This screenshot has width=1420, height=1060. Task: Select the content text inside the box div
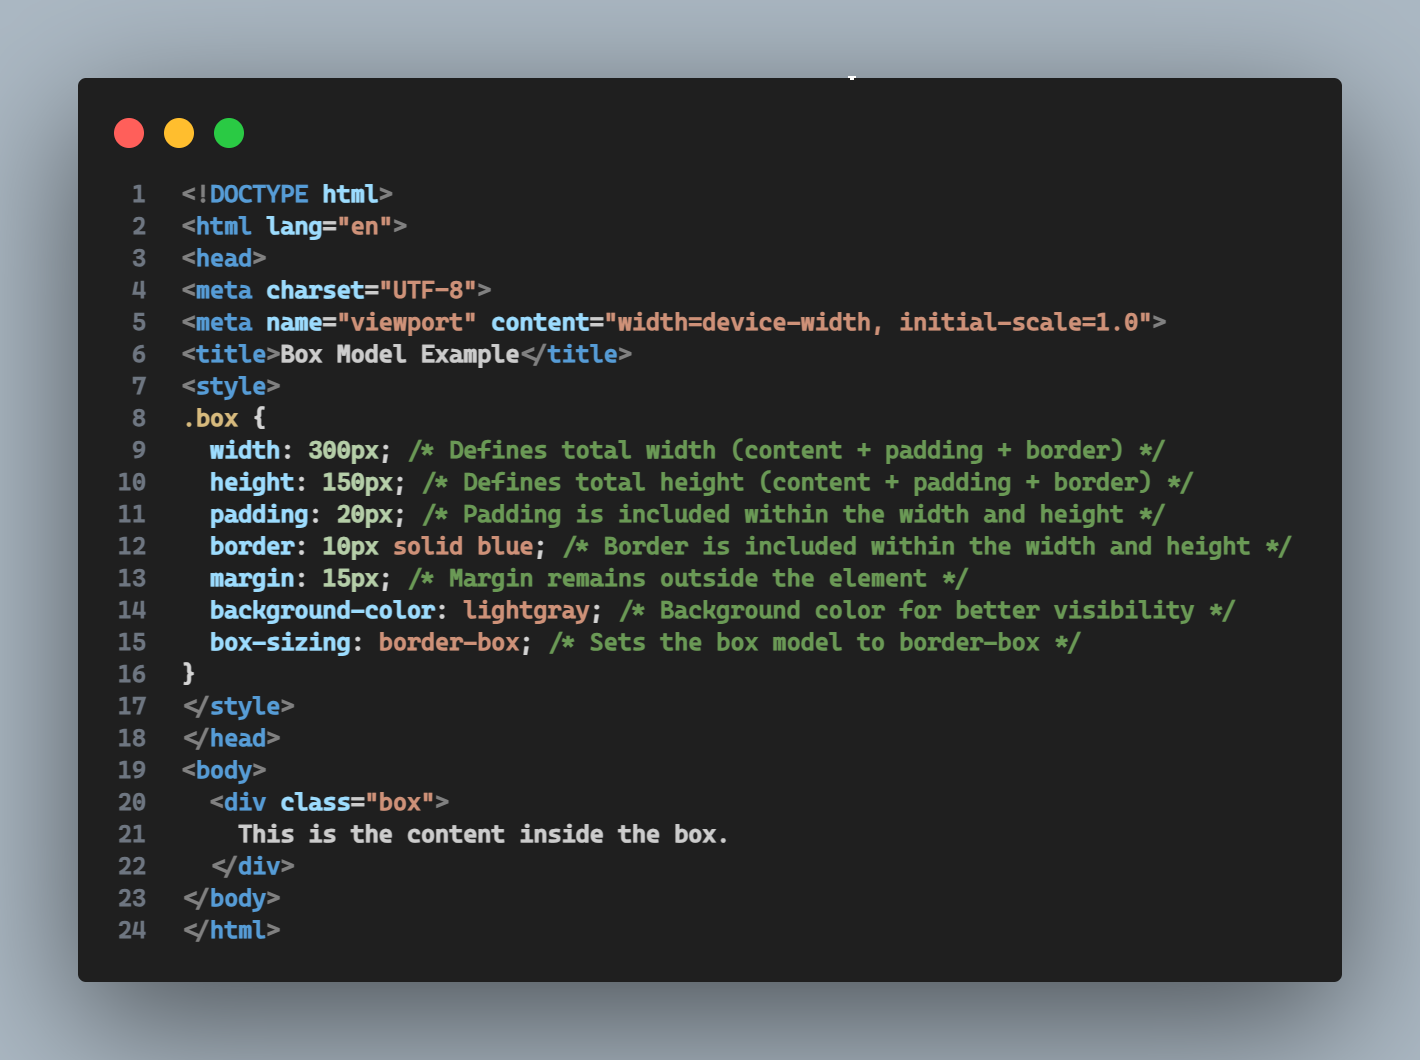coord(483,834)
